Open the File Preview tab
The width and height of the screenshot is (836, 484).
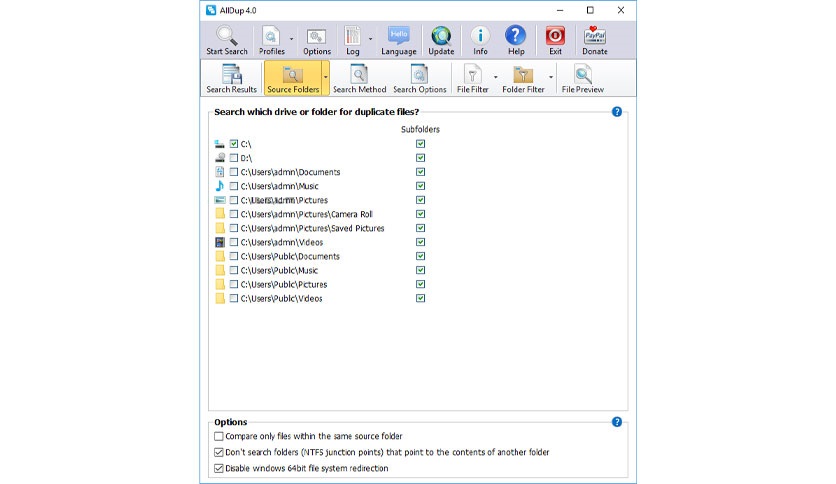coord(582,77)
